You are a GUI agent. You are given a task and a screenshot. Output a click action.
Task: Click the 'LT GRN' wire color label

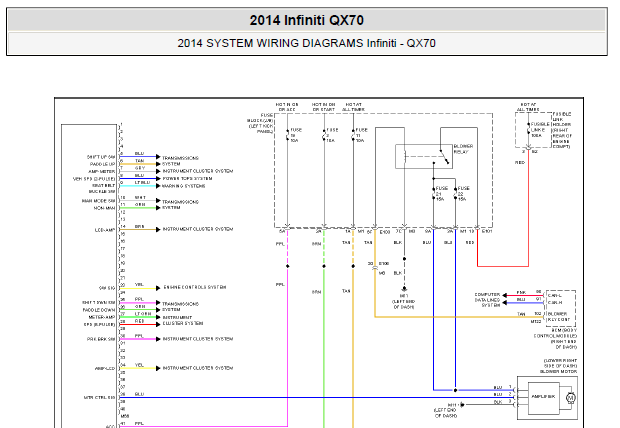tap(143, 314)
